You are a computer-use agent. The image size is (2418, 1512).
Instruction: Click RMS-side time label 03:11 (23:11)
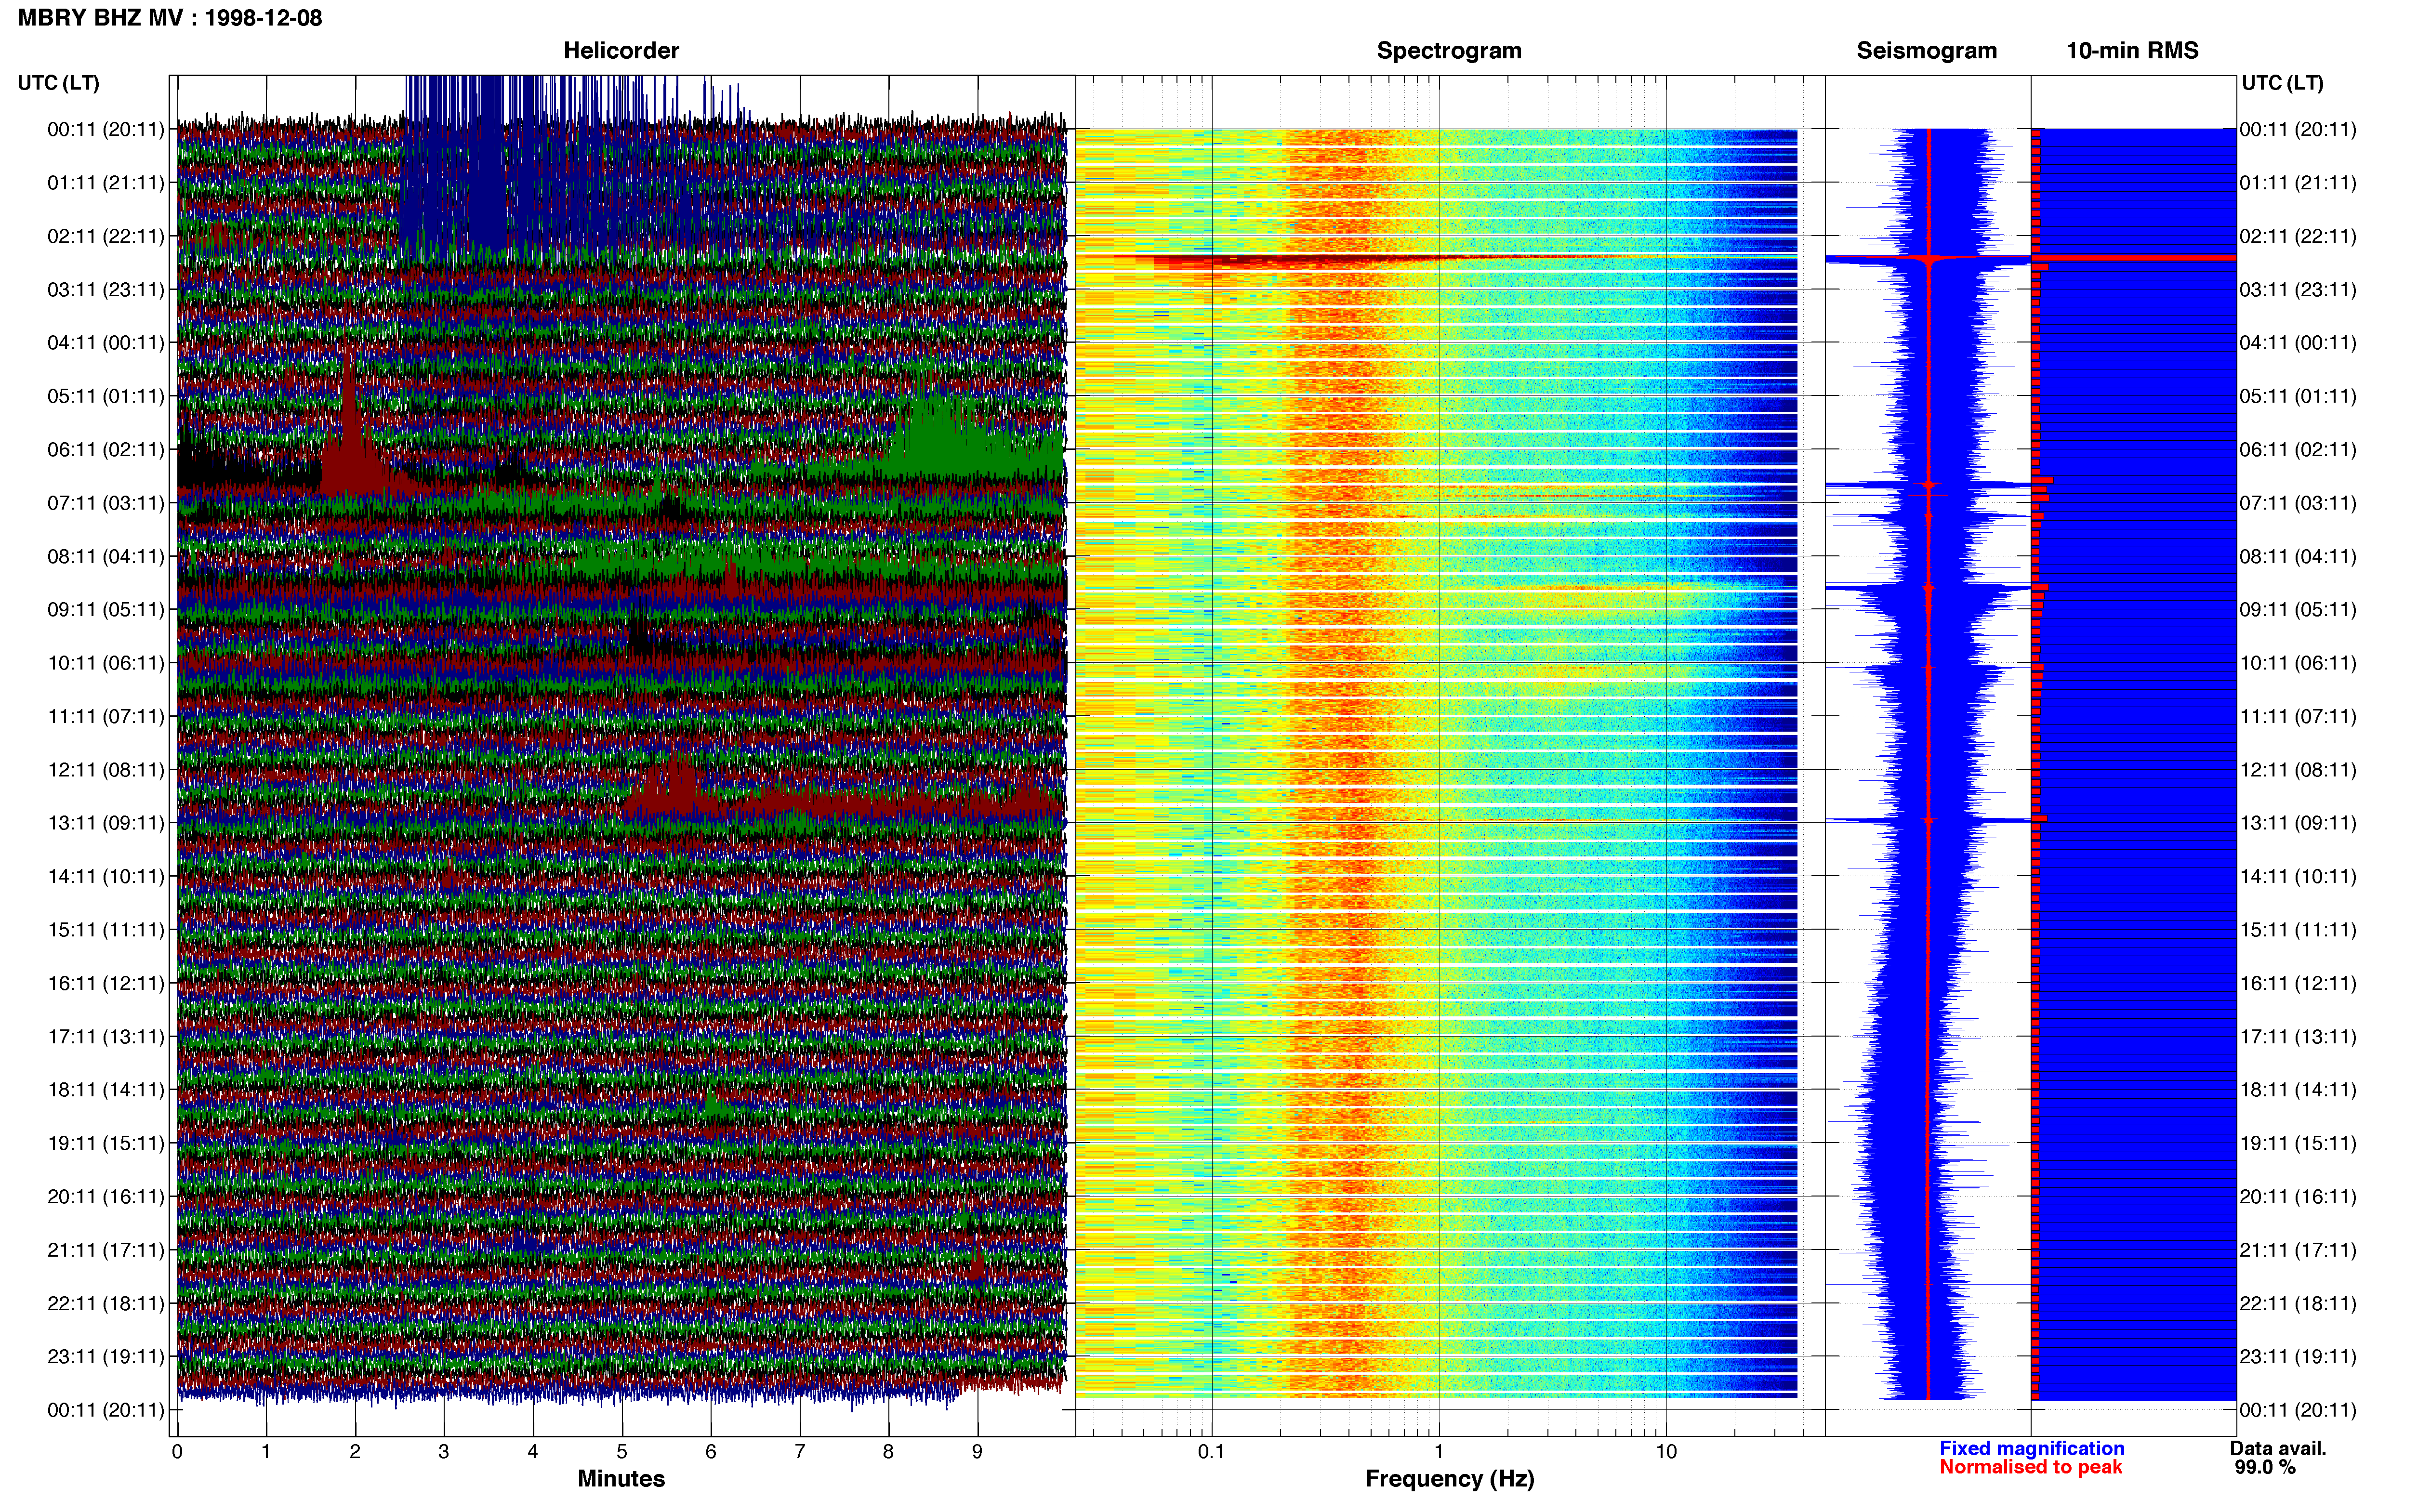[x=2298, y=290]
